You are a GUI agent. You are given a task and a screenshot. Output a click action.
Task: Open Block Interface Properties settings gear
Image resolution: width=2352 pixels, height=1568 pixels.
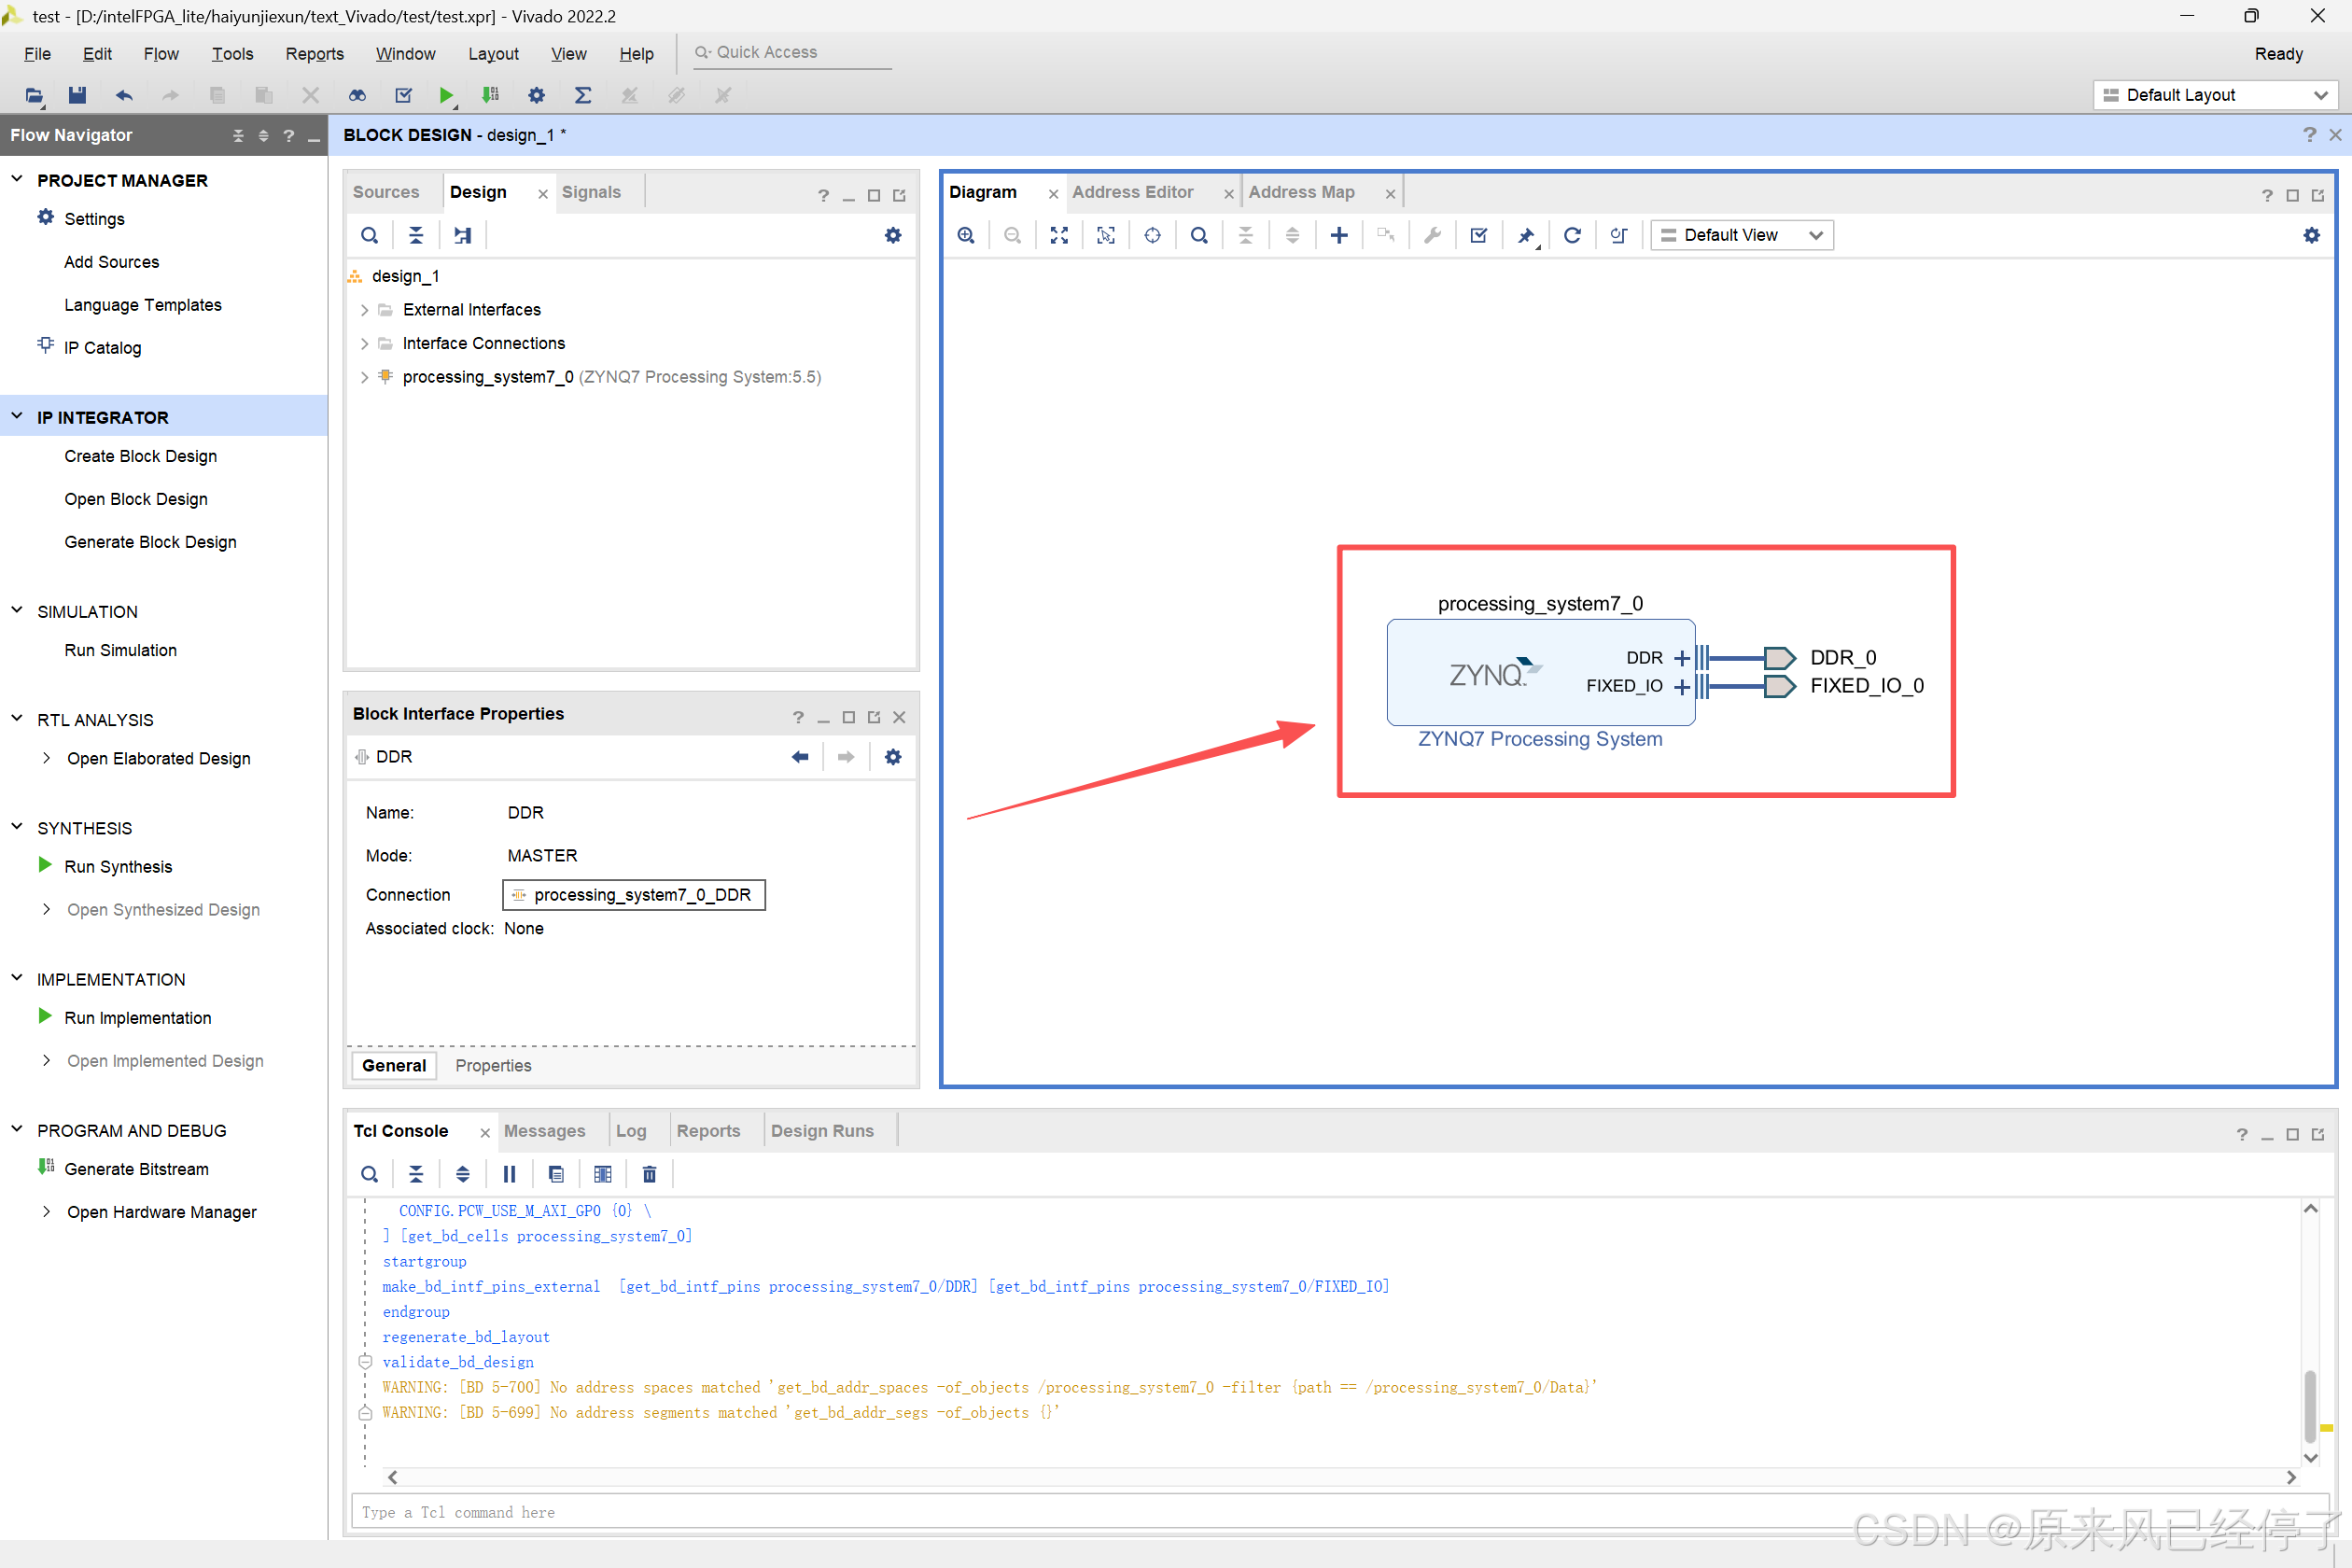tap(893, 757)
